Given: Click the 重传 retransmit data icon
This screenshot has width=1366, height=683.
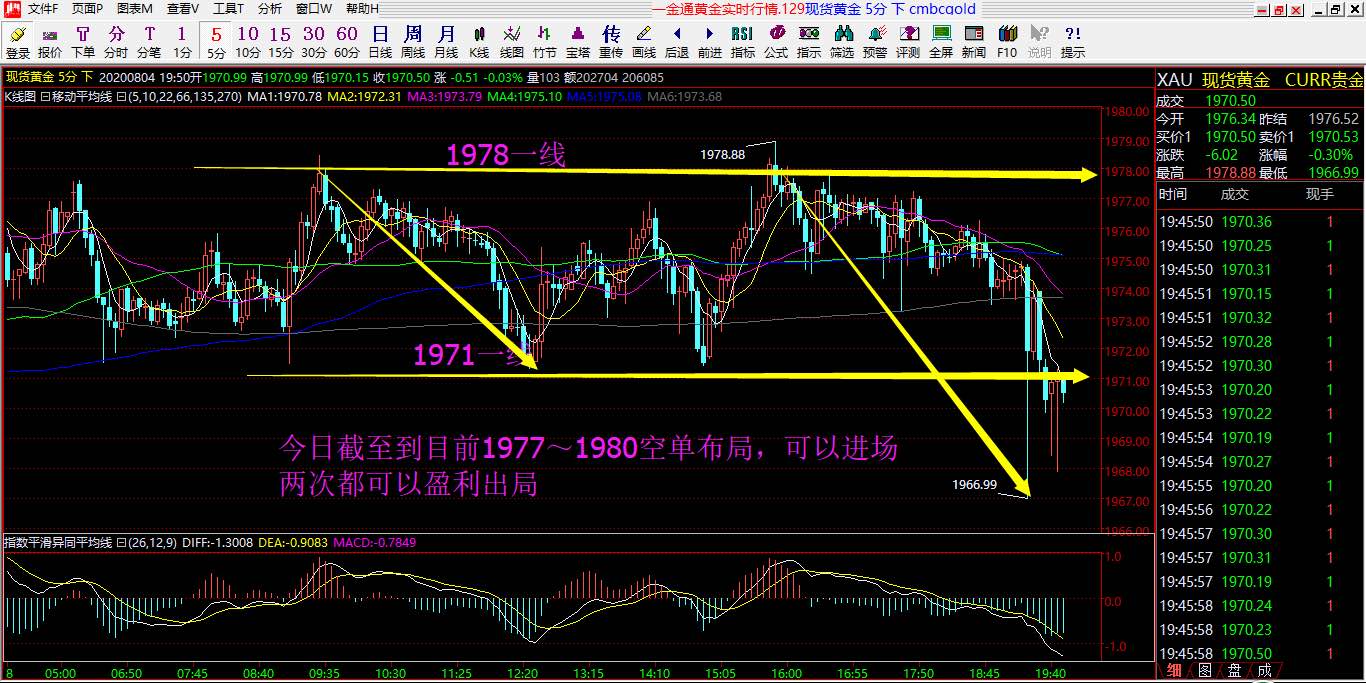Looking at the screenshot, I should 611,43.
